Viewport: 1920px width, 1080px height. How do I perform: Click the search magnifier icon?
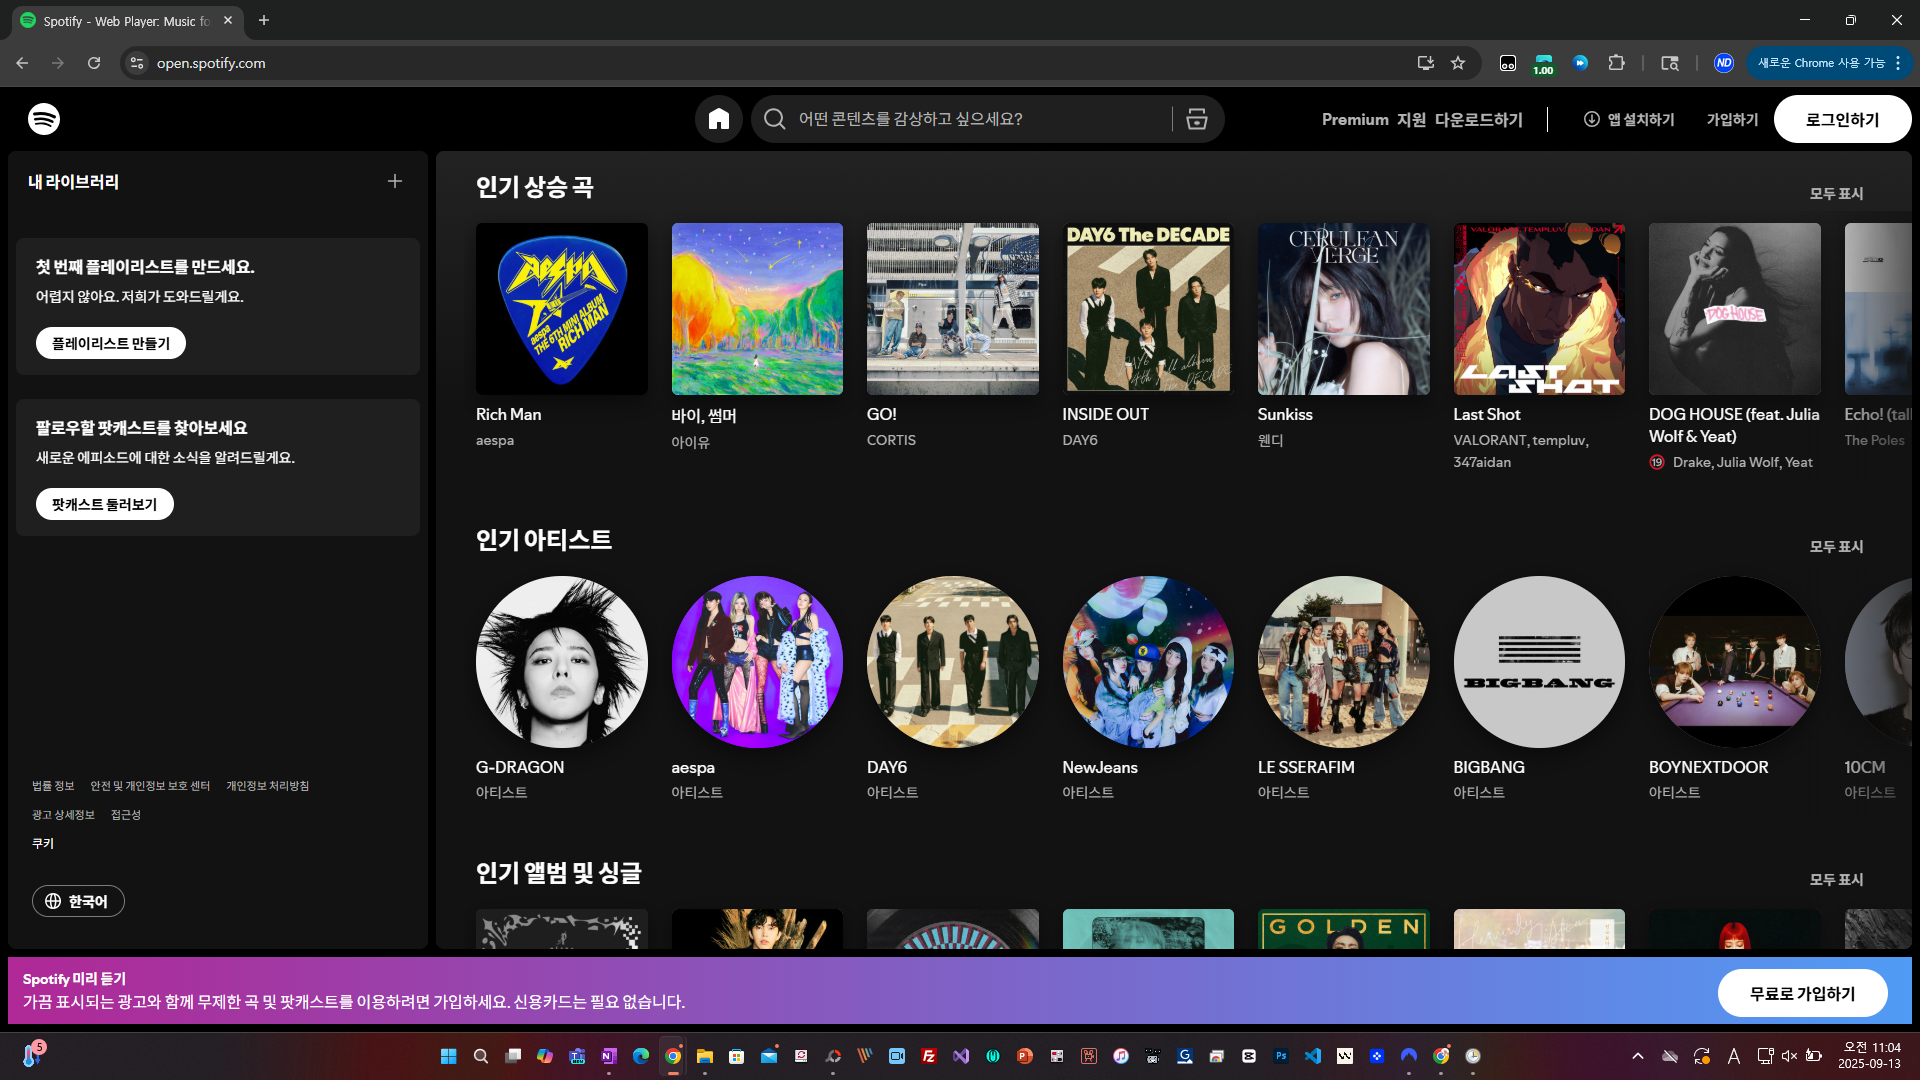click(775, 119)
